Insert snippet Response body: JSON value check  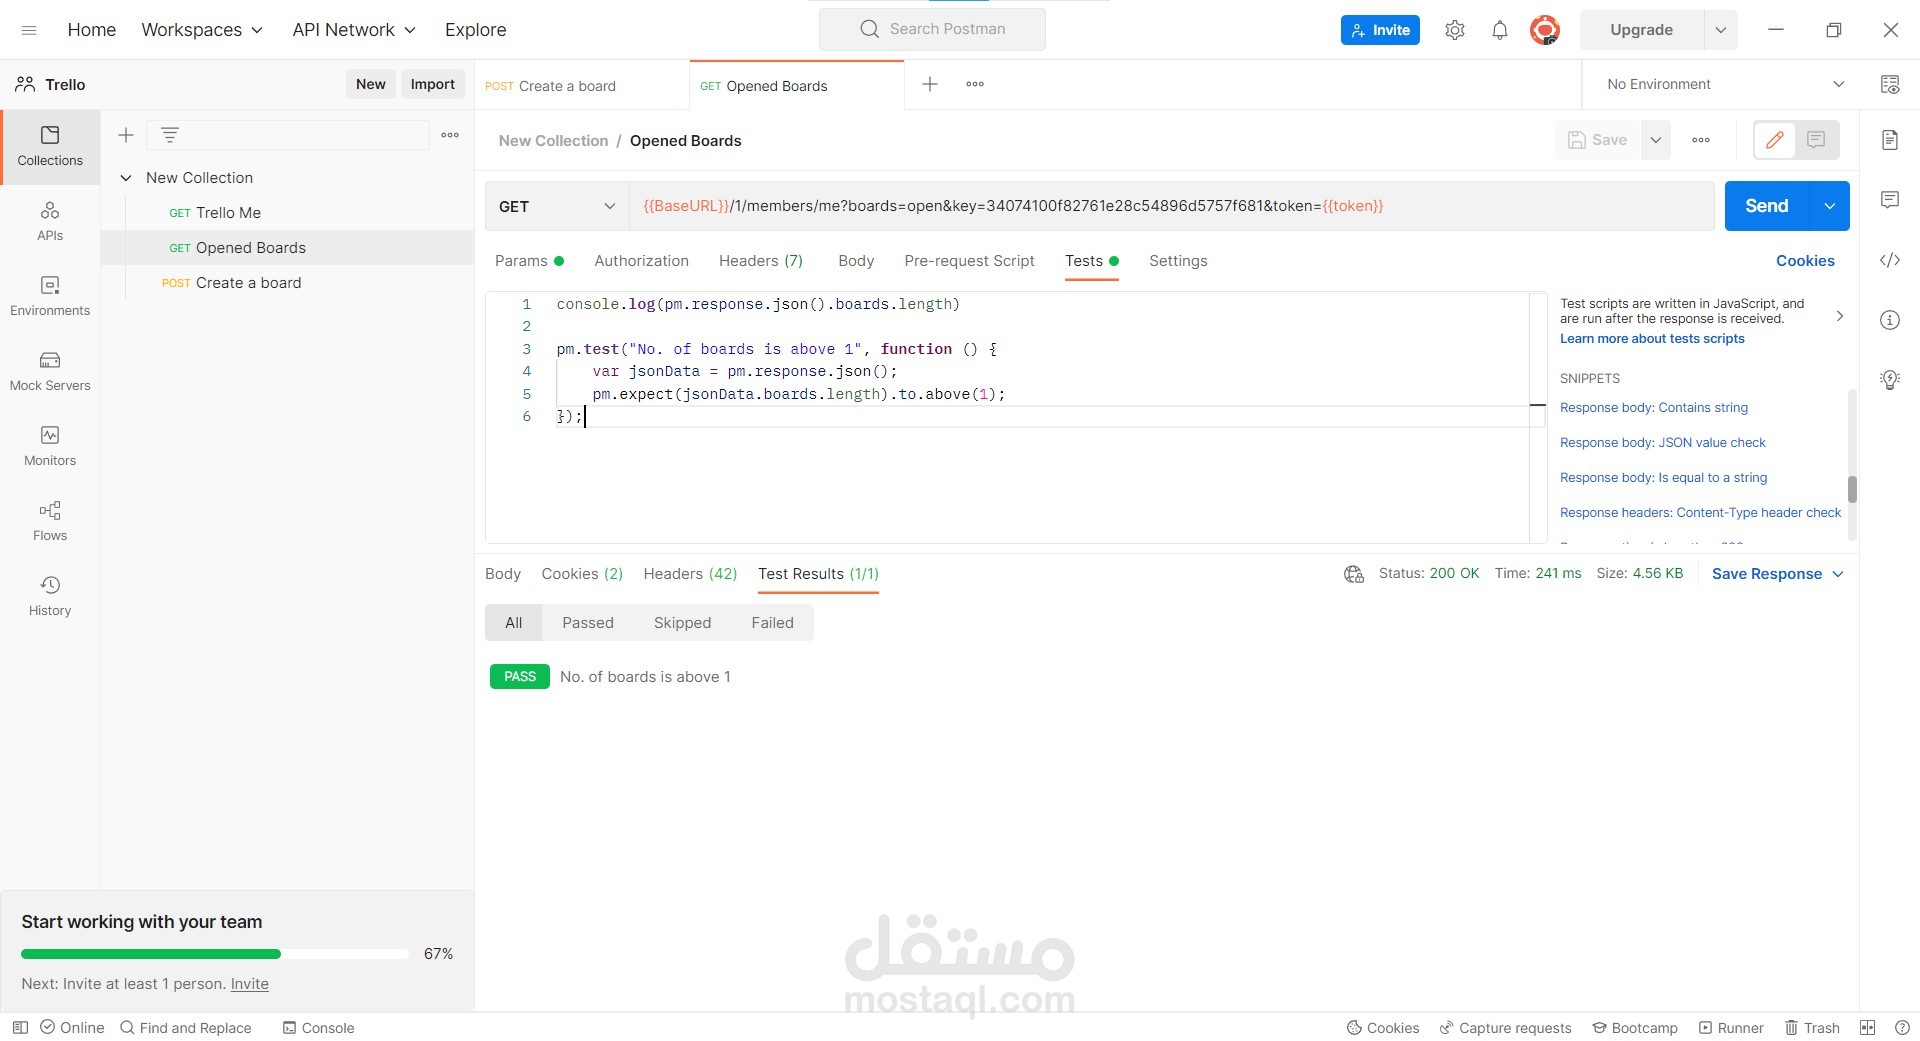(x=1663, y=443)
